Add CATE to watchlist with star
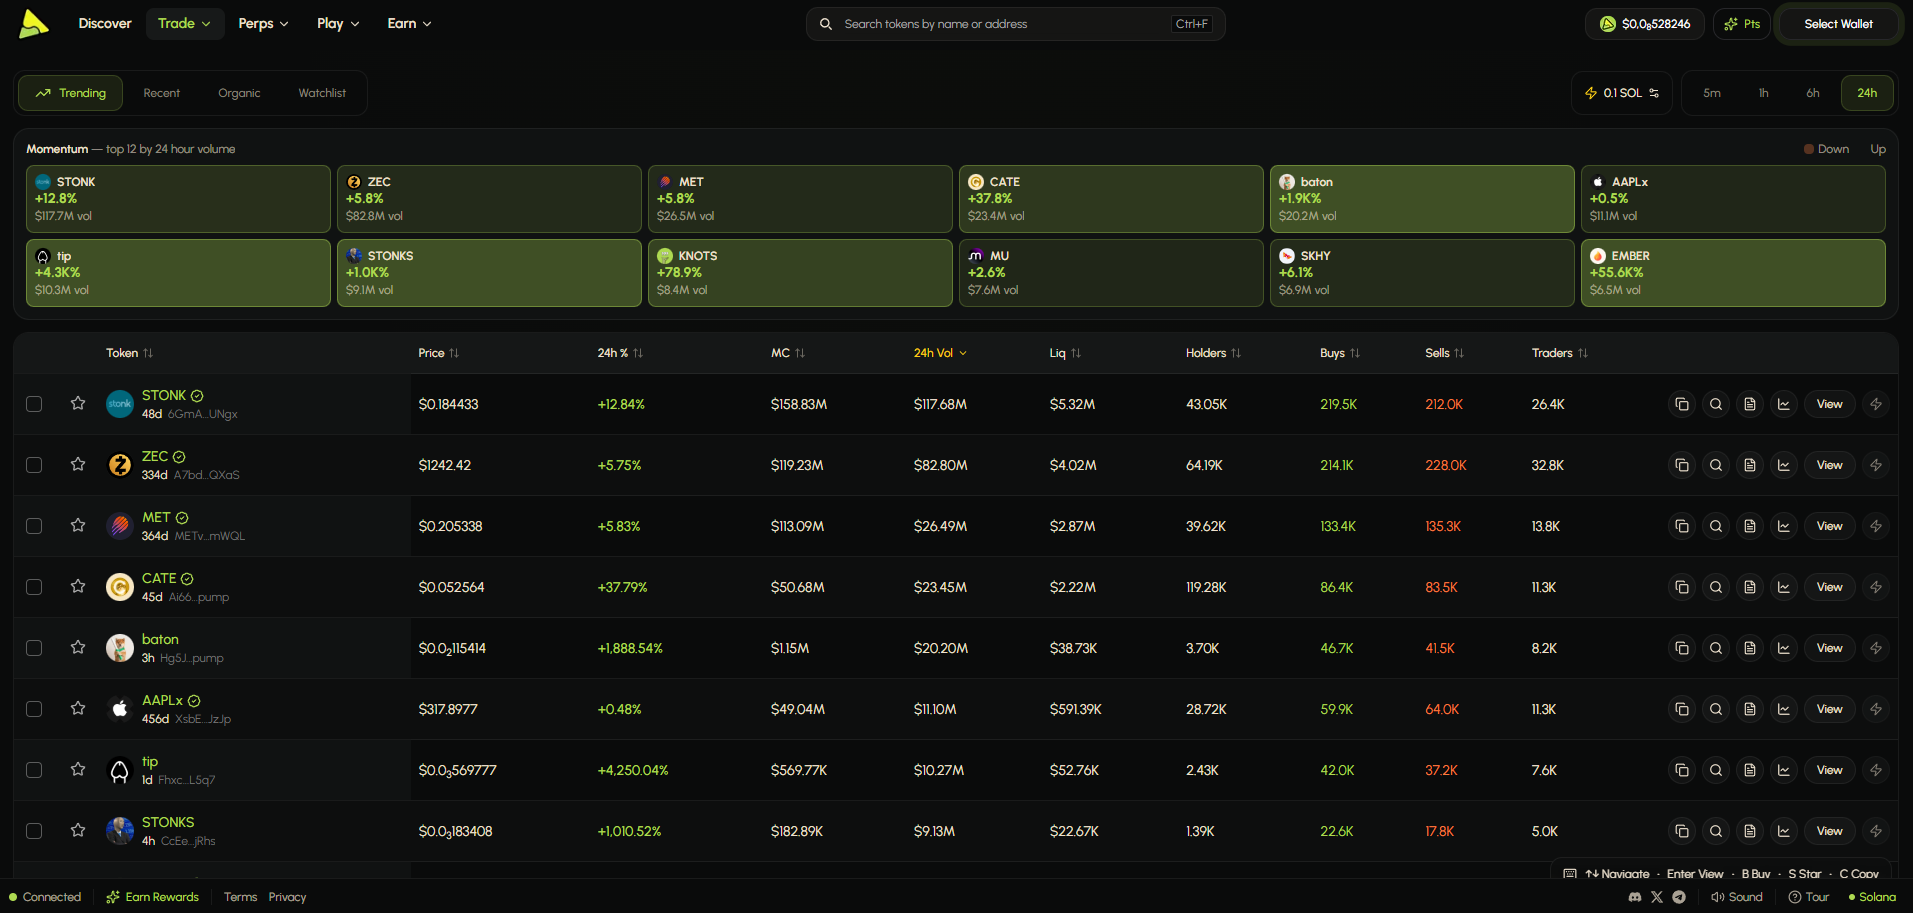 tap(78, 586)
